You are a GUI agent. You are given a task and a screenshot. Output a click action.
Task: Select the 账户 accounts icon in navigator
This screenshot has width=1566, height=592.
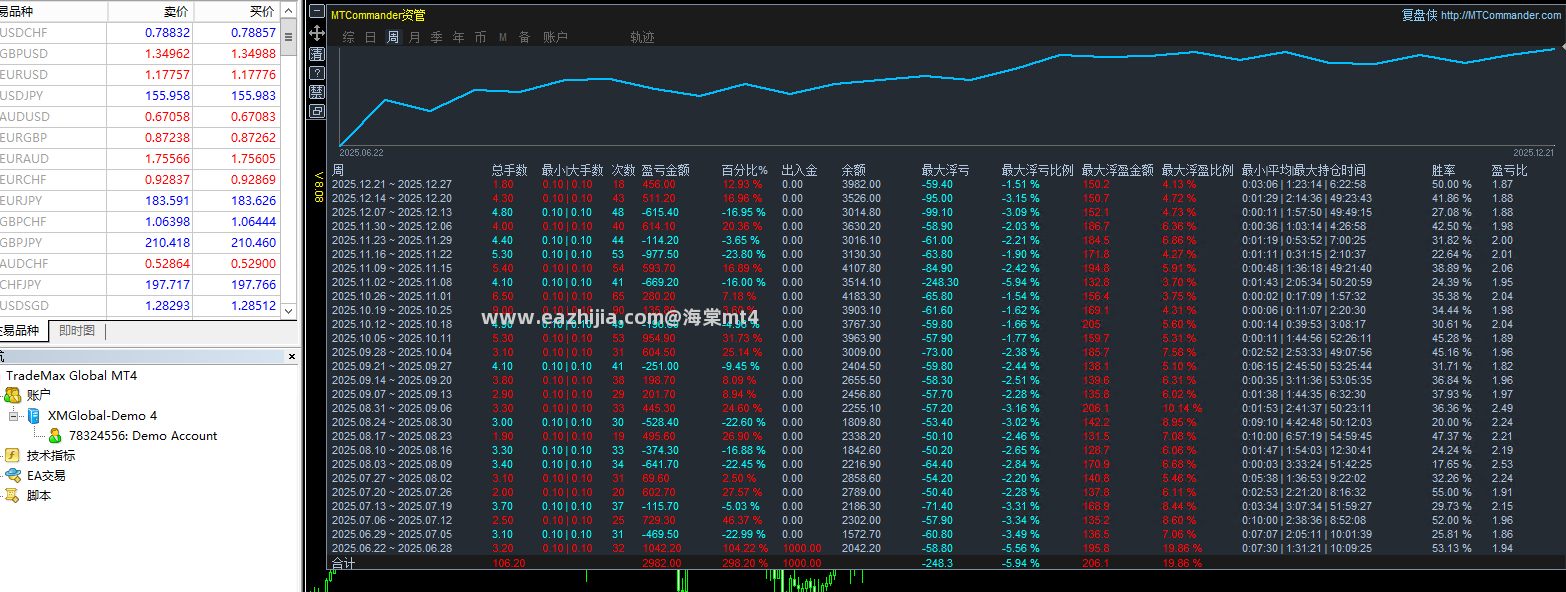[13, 395]
